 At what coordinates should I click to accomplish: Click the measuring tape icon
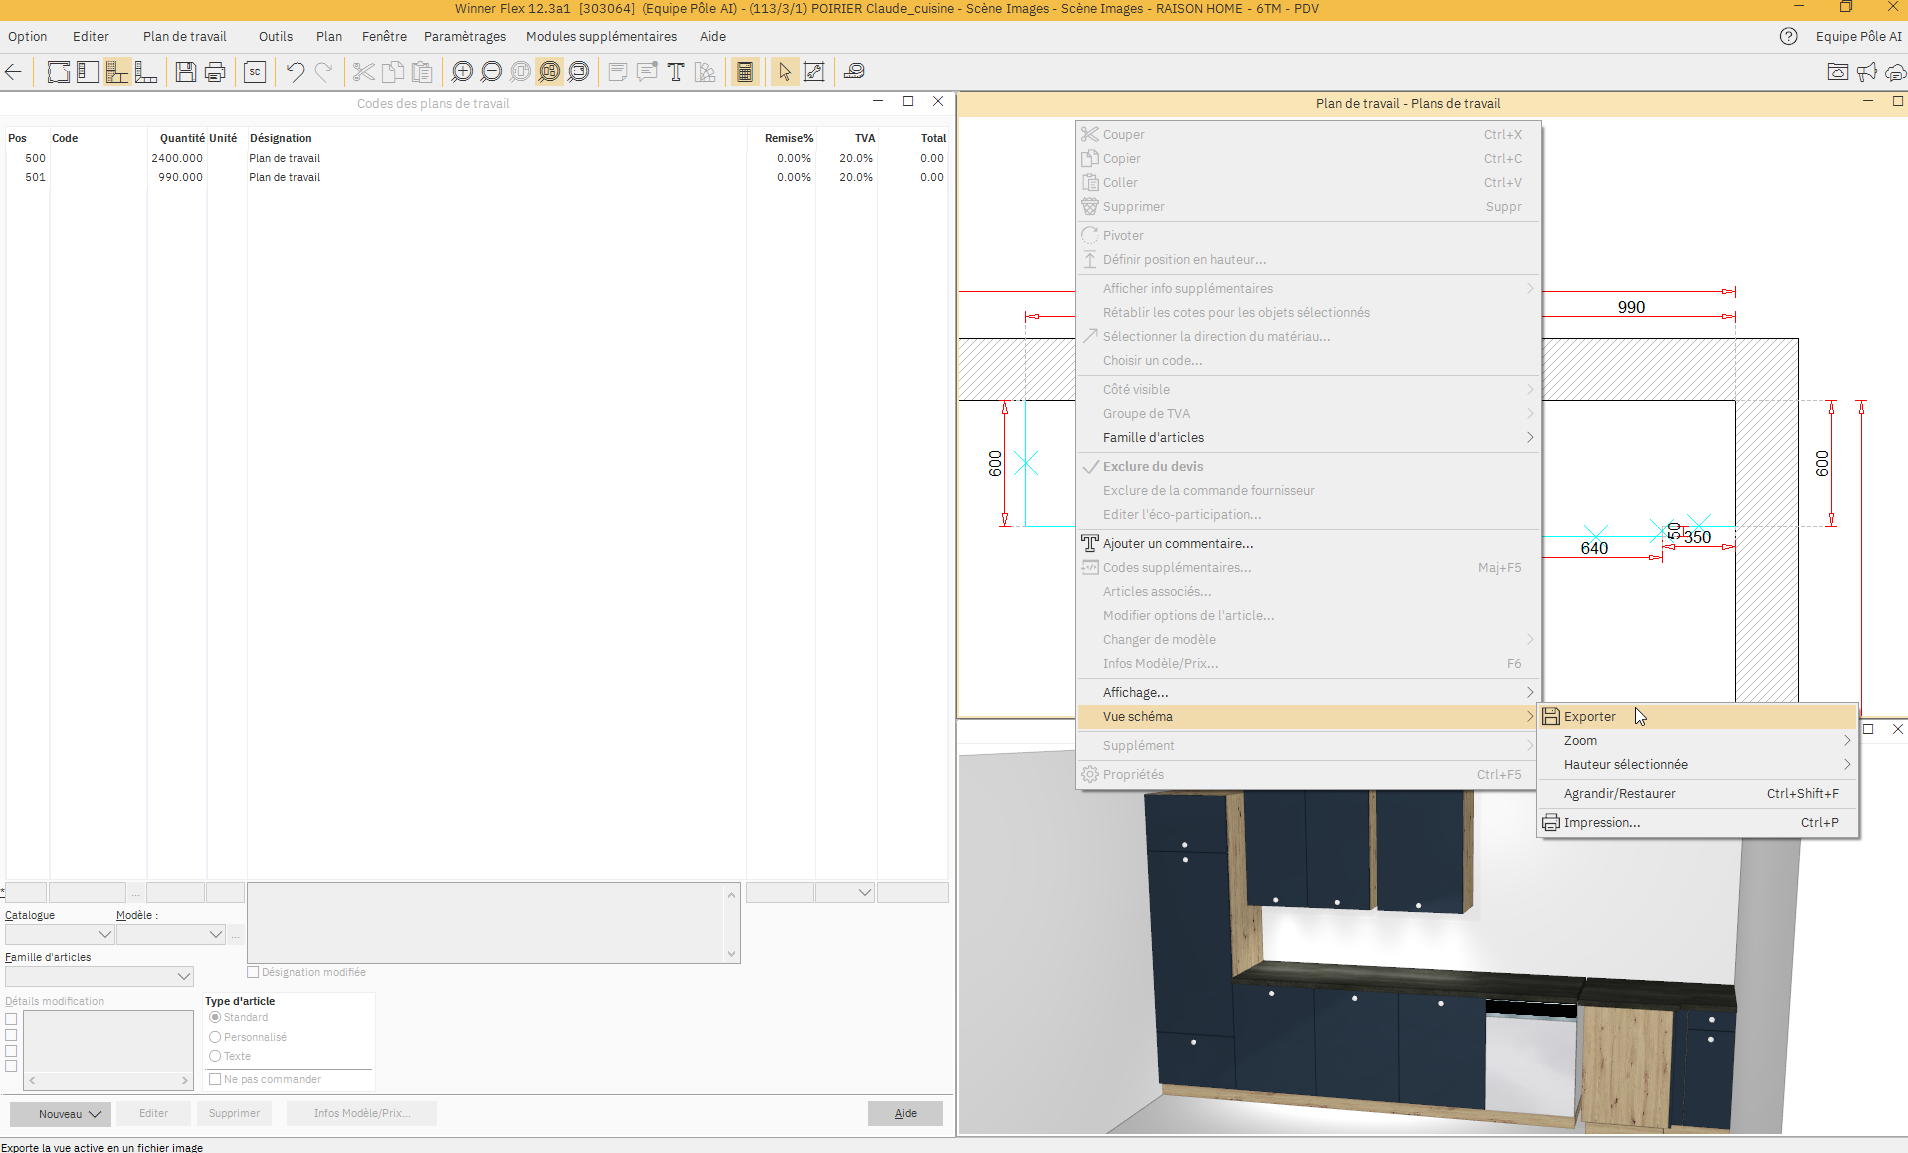[854, 72]
